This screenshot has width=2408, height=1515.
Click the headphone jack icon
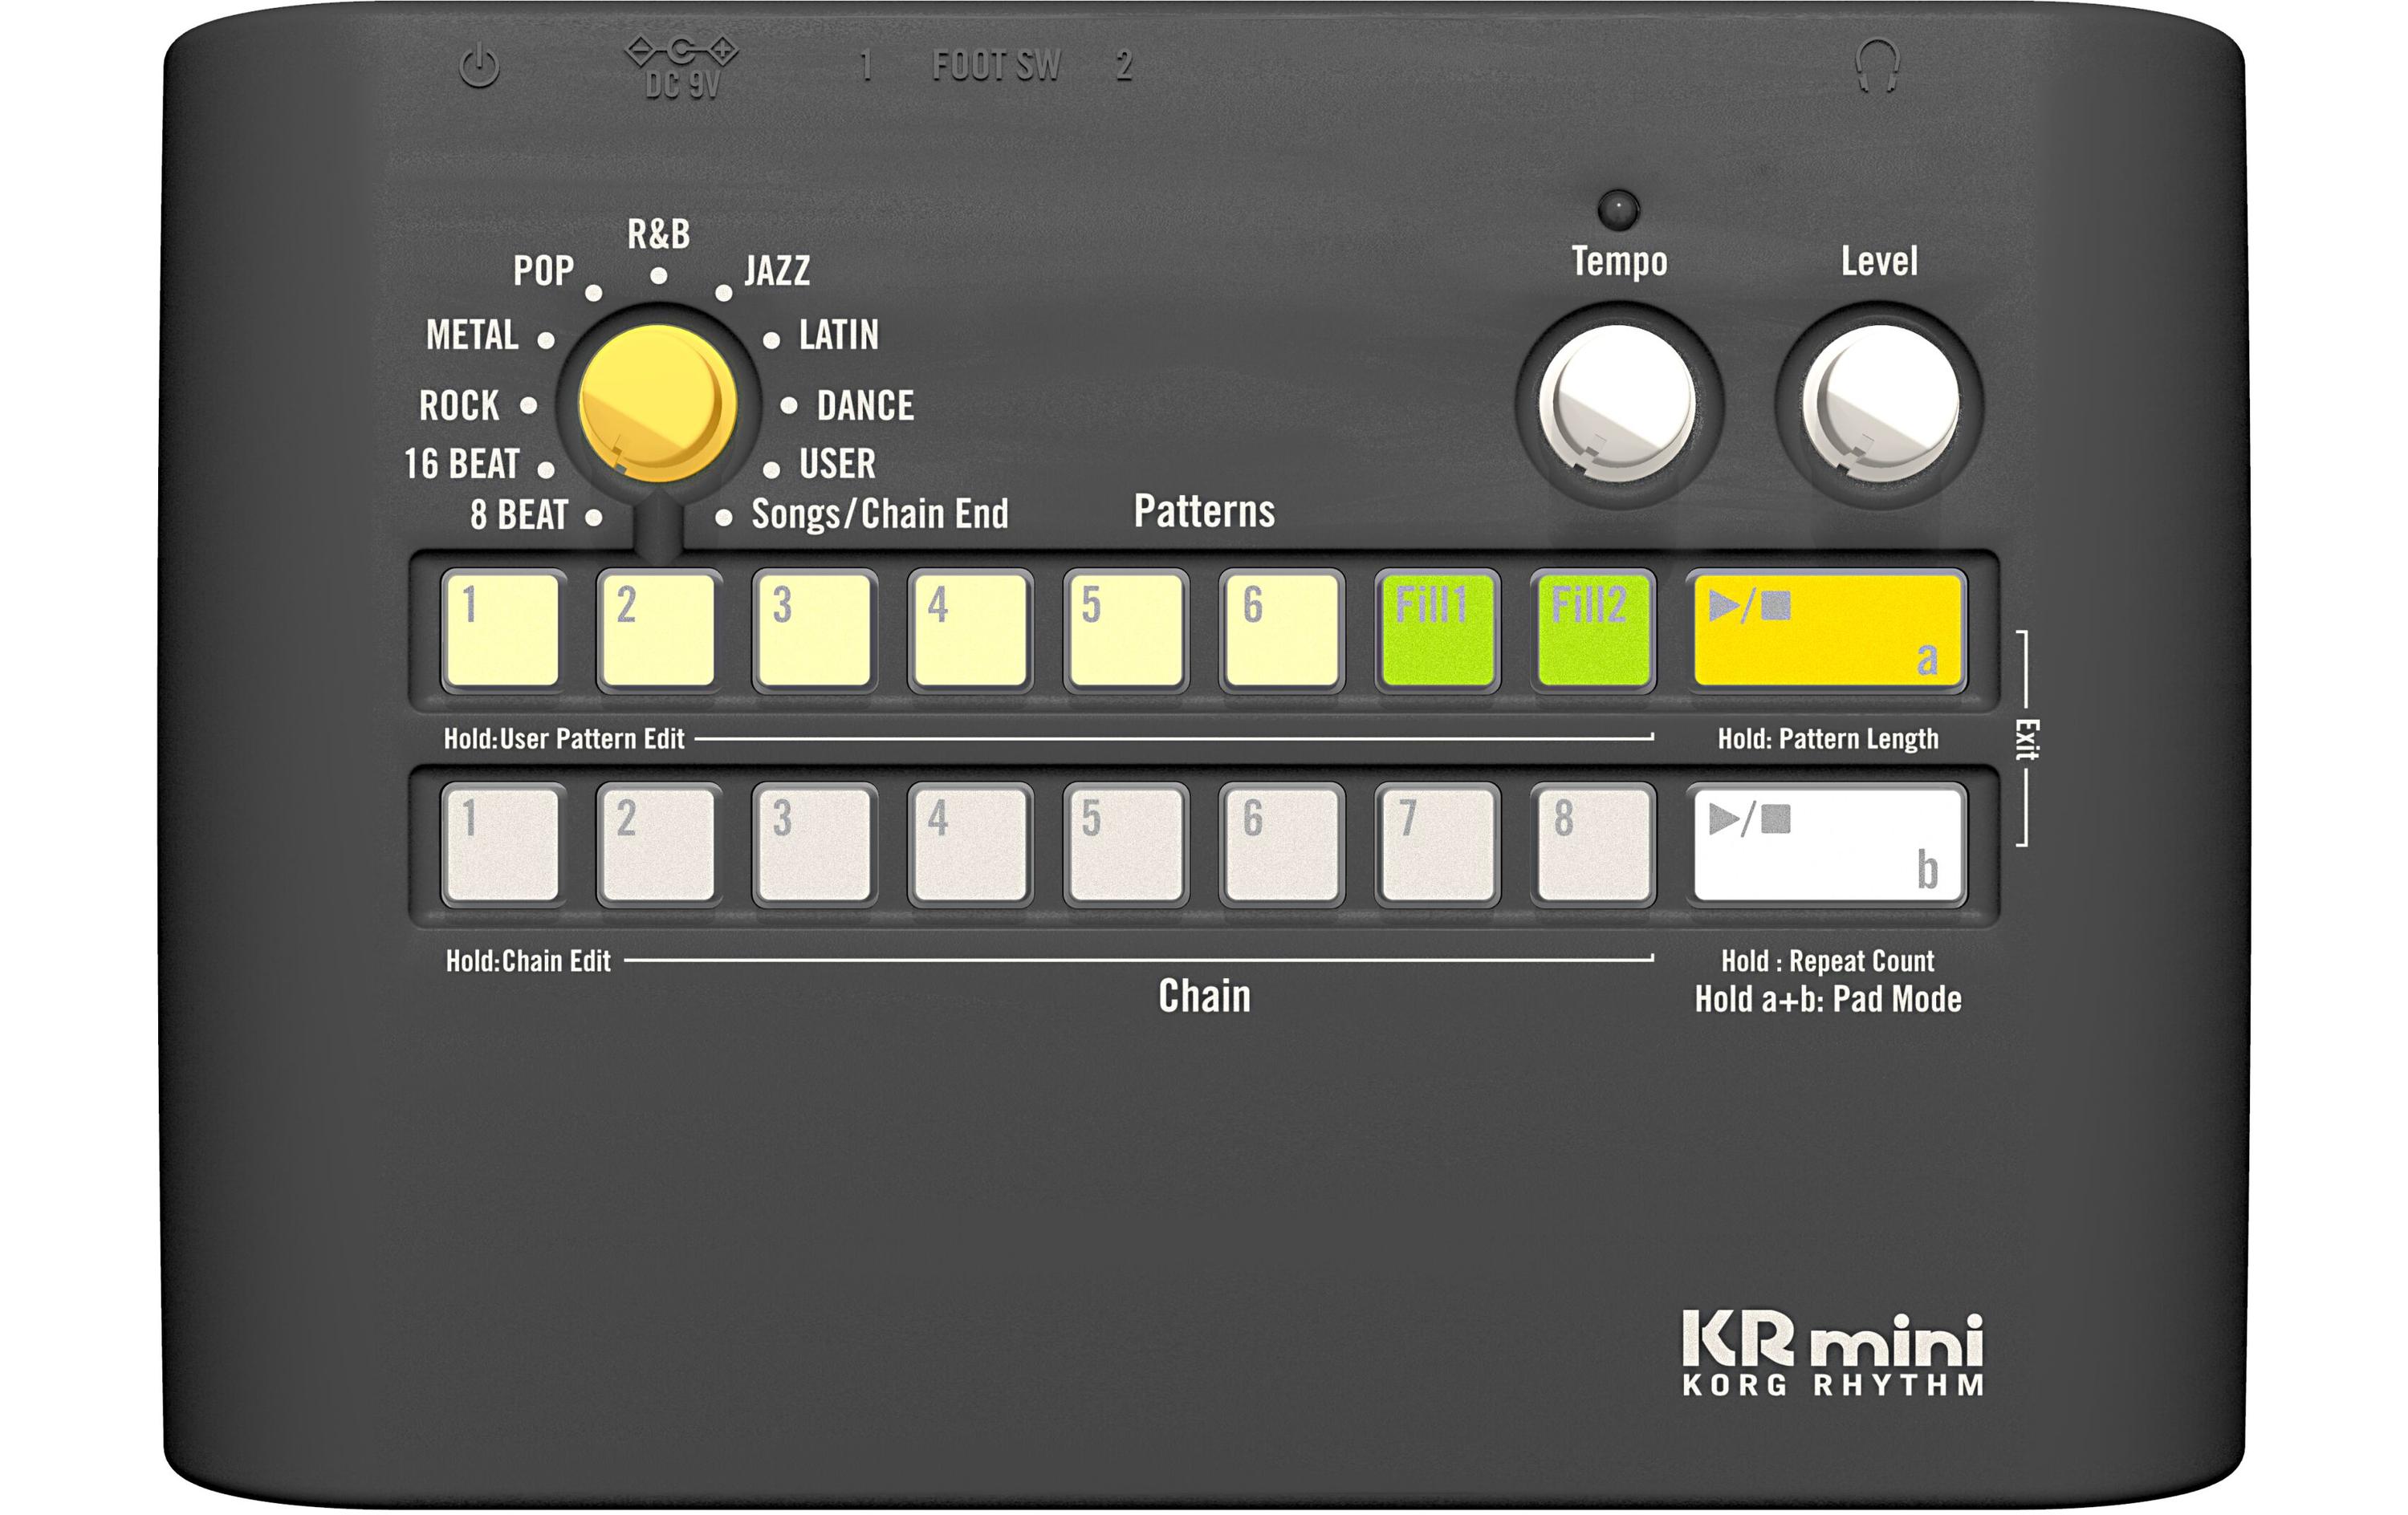pyautogui.click(x=1877, y=66)
